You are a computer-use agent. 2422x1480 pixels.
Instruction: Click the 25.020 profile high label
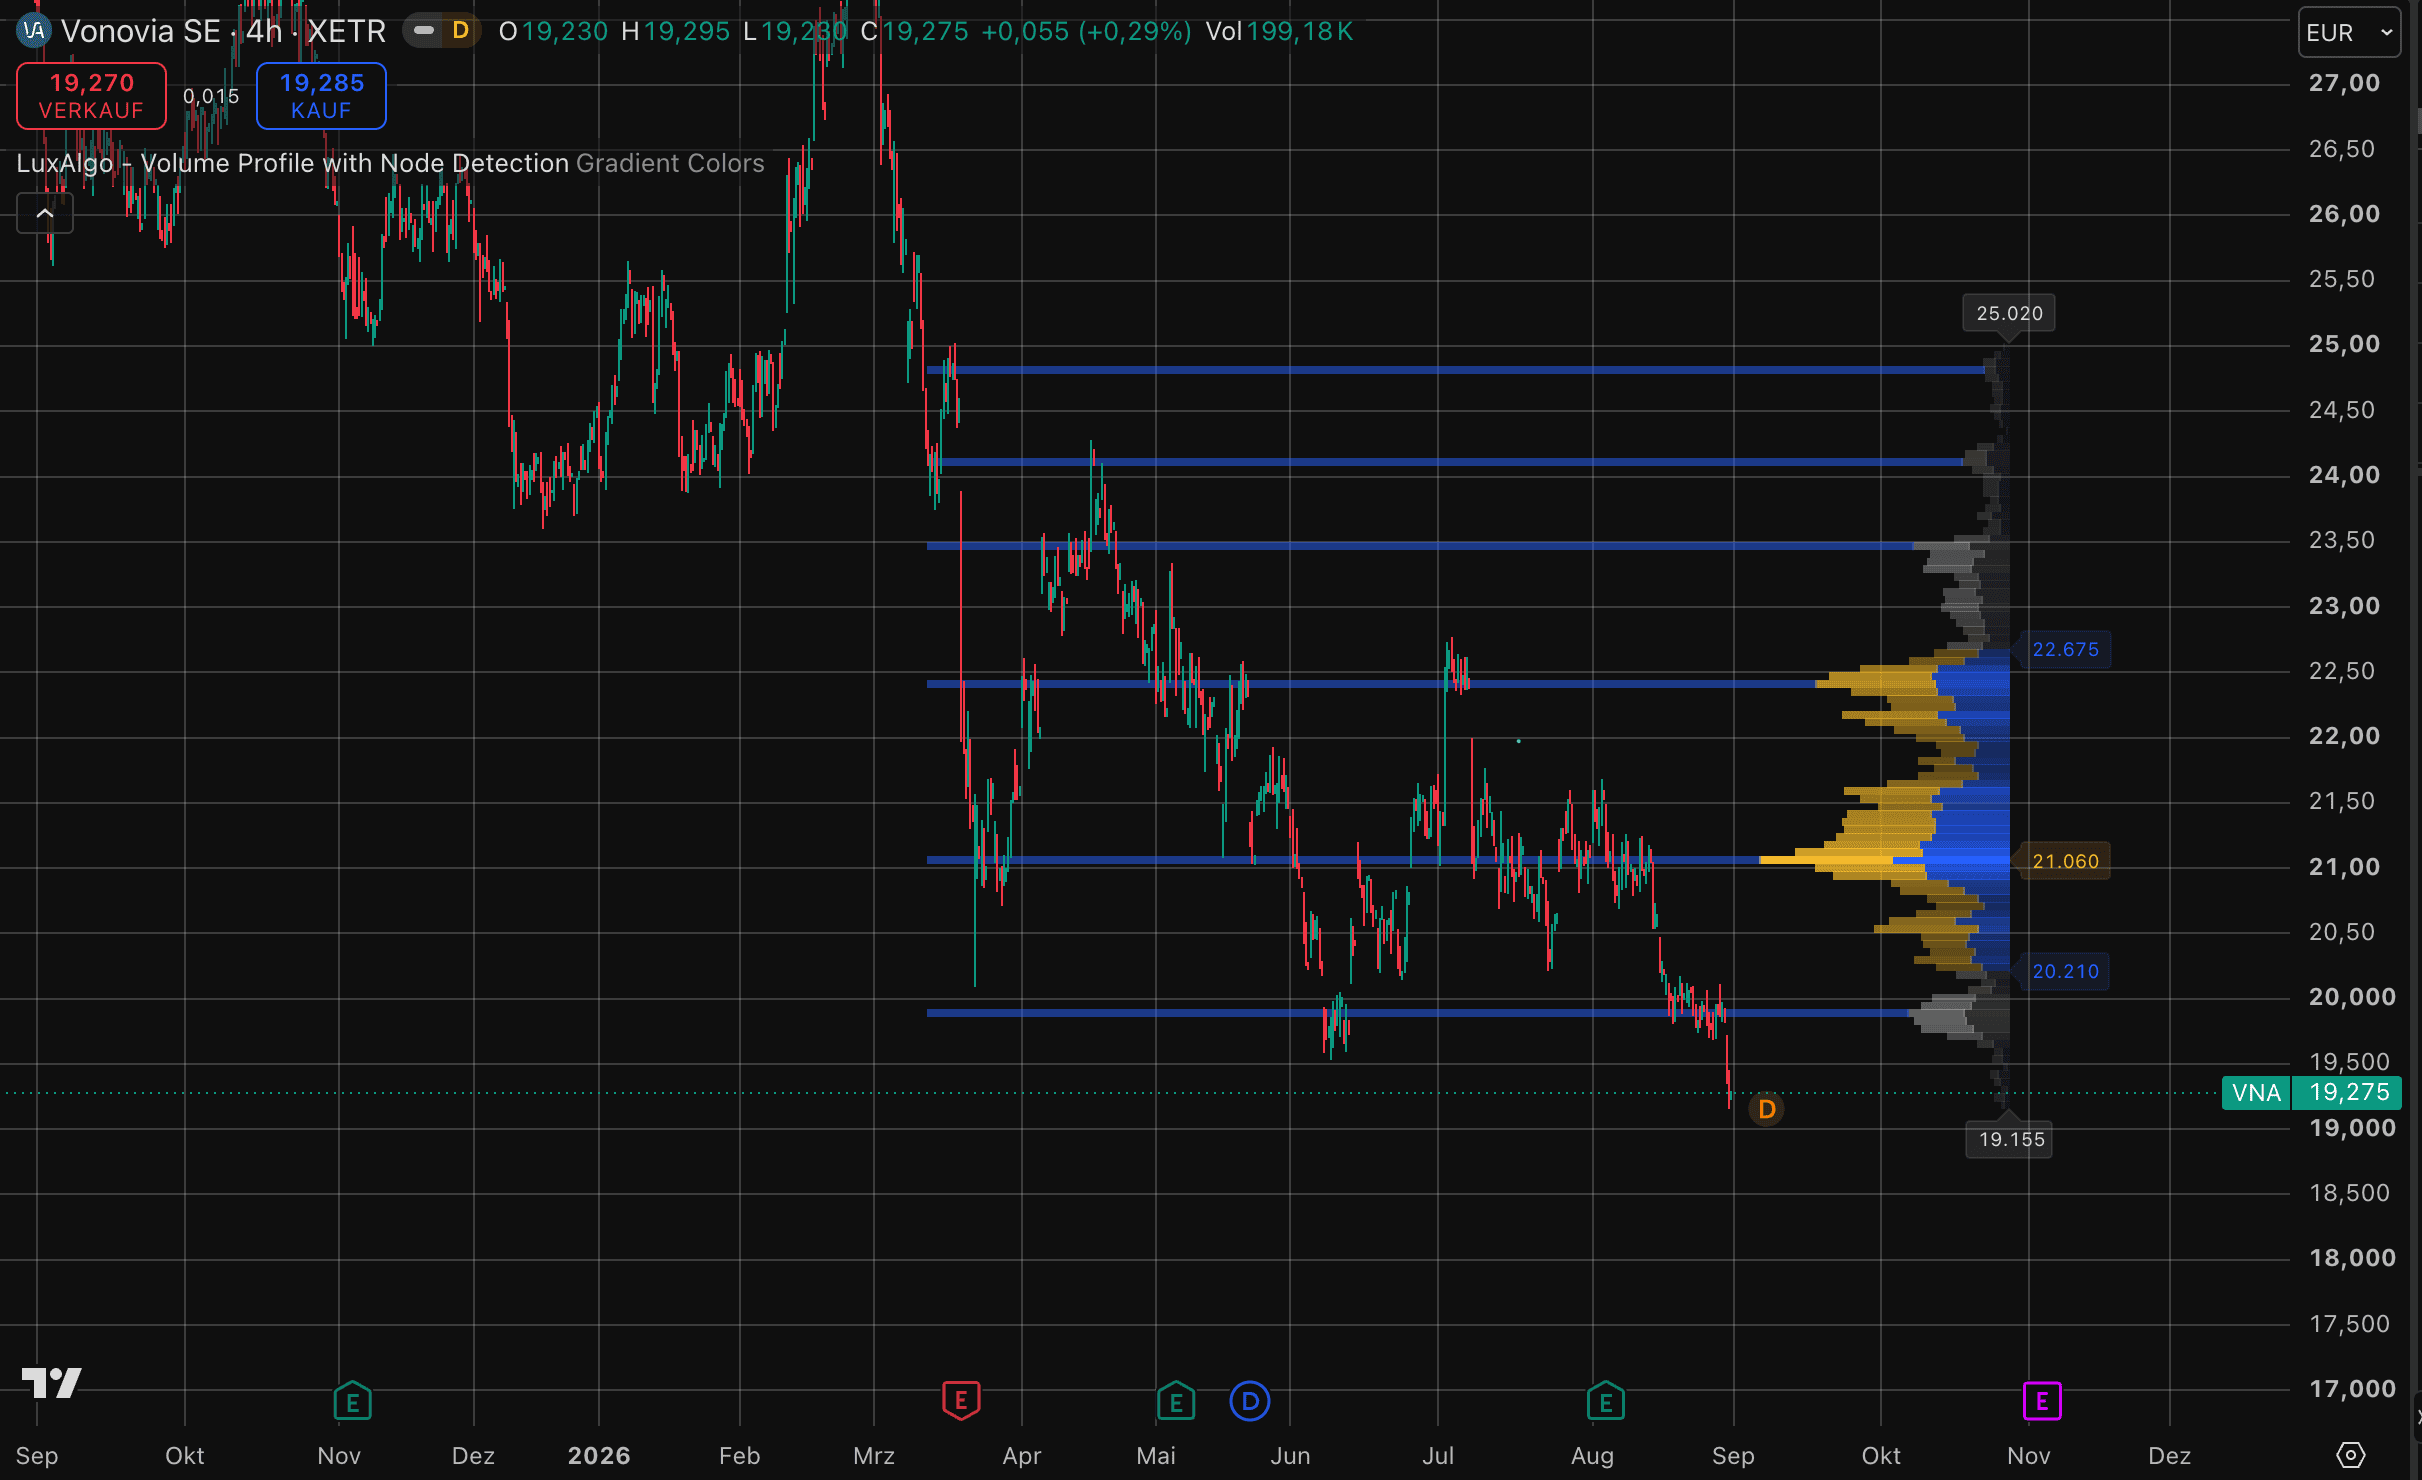[x=2009, y=313]
